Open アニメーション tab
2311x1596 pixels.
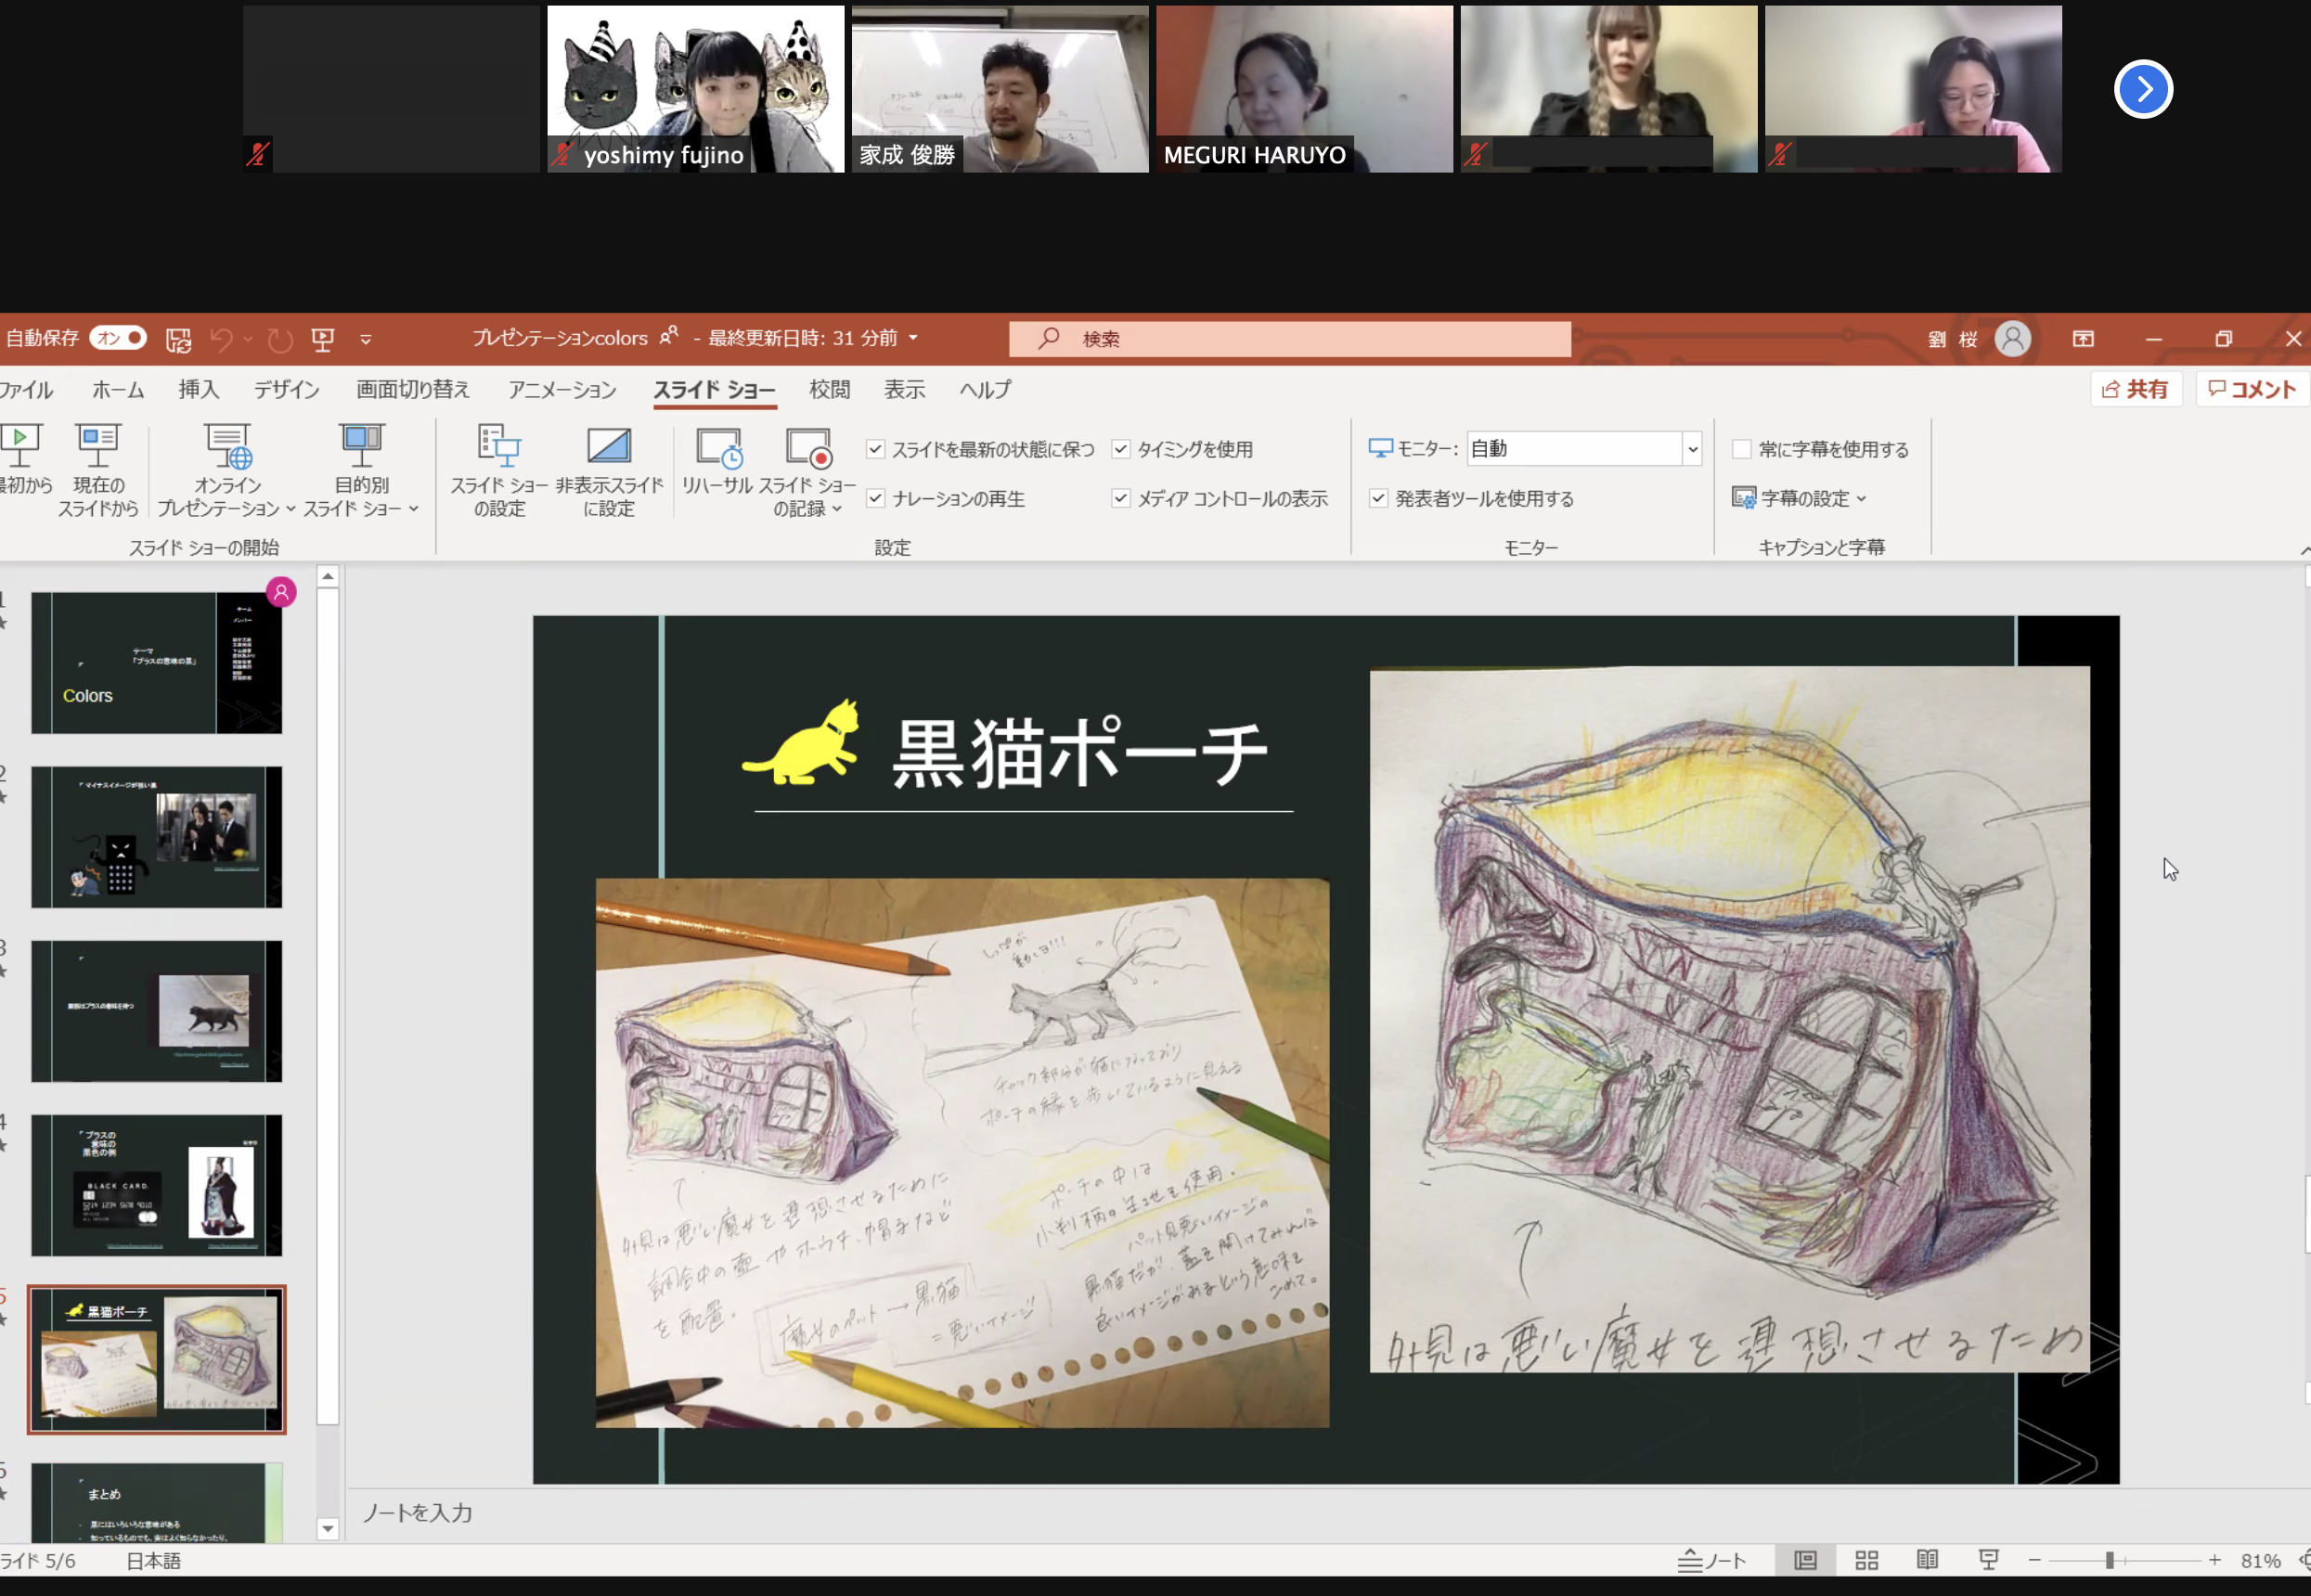562,390
